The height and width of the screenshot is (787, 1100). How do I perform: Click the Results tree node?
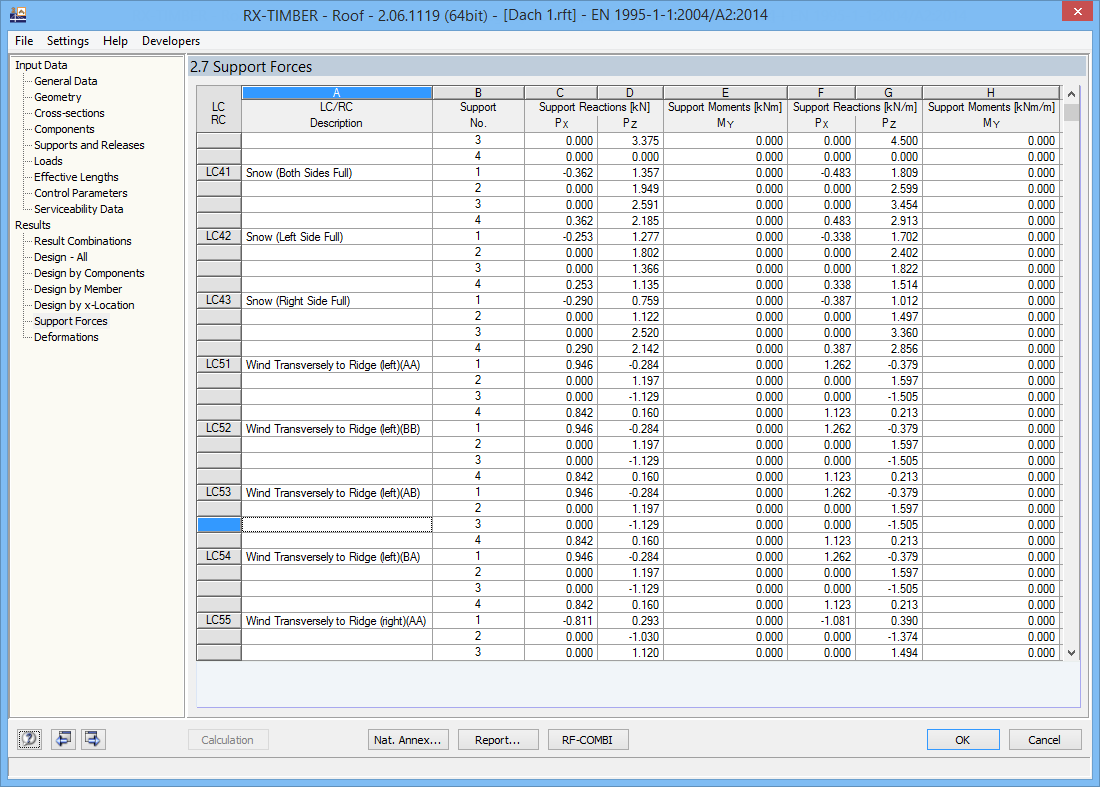coord(33,225)
